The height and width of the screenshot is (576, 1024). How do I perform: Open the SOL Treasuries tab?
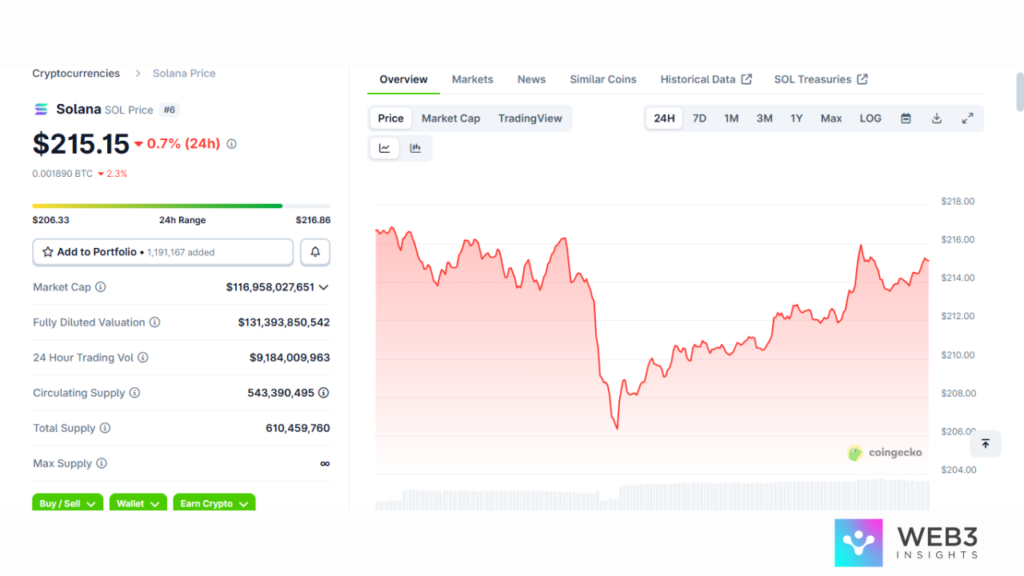(x=821, y=79)
